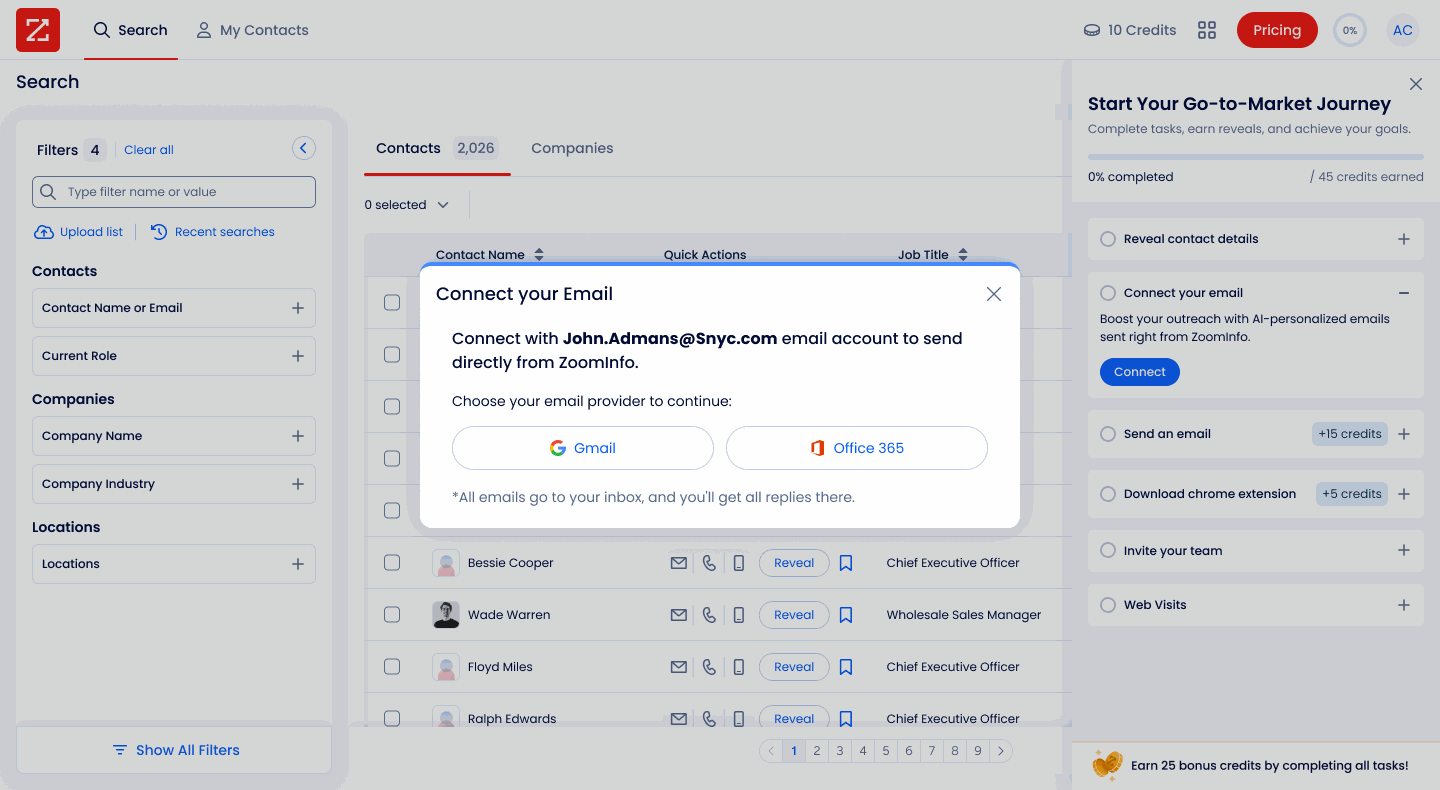Close the Connect your Email dialog
This screenshot has width=1440, height=790.
pyautogui.click(x=994, y=294)
